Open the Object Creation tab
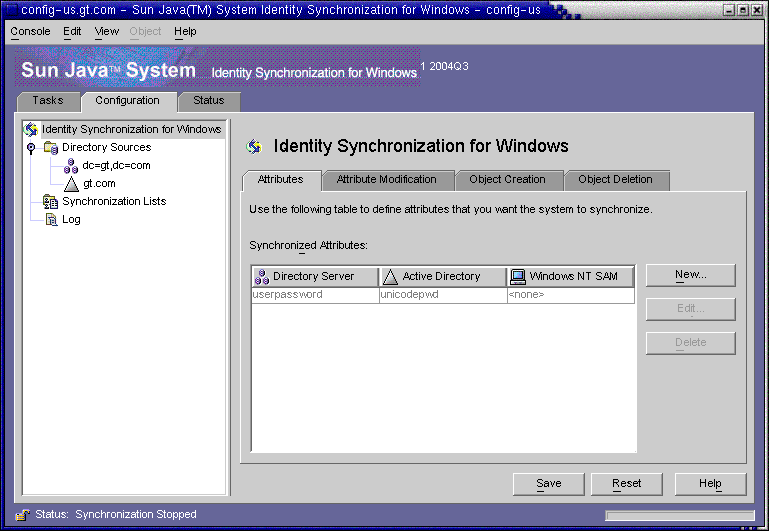The height and width of the screenshot is (531, 769). 508,180
